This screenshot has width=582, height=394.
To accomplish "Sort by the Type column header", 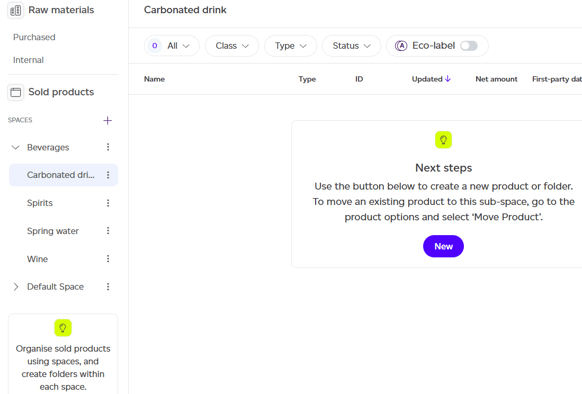I will click(307, 79).
